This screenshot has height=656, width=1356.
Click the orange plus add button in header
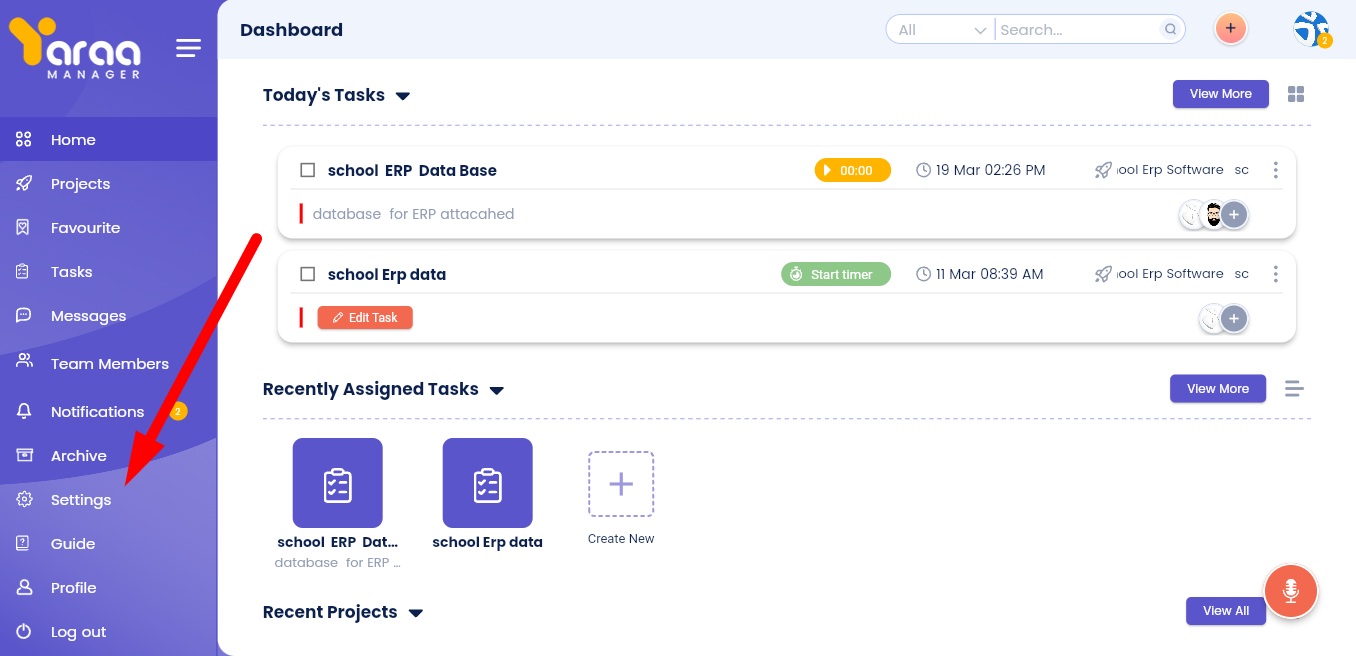pyautogui.click(x=1231, y=29)
